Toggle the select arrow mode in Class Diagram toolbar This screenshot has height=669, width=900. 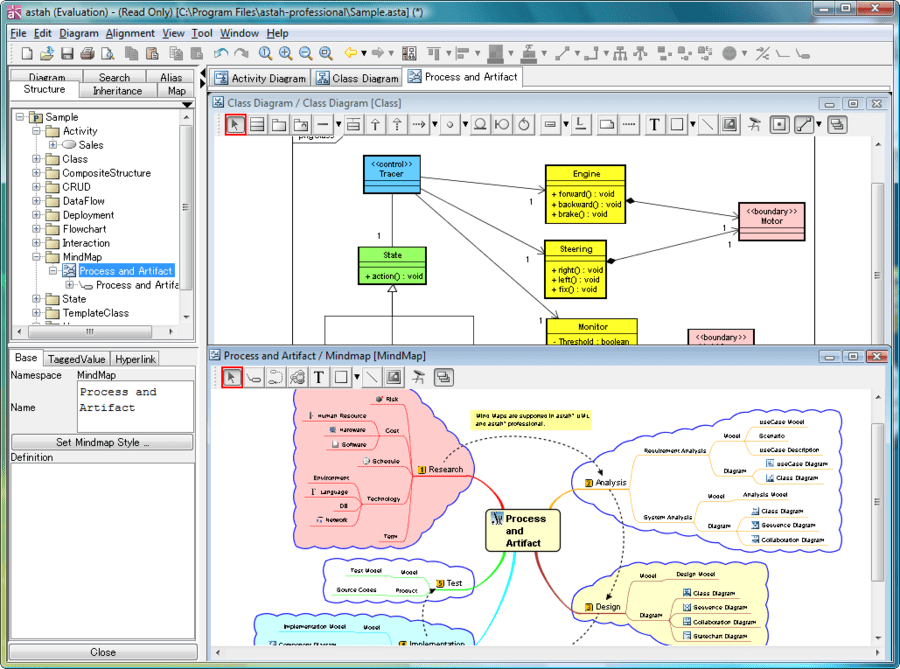tap(235, 125)
